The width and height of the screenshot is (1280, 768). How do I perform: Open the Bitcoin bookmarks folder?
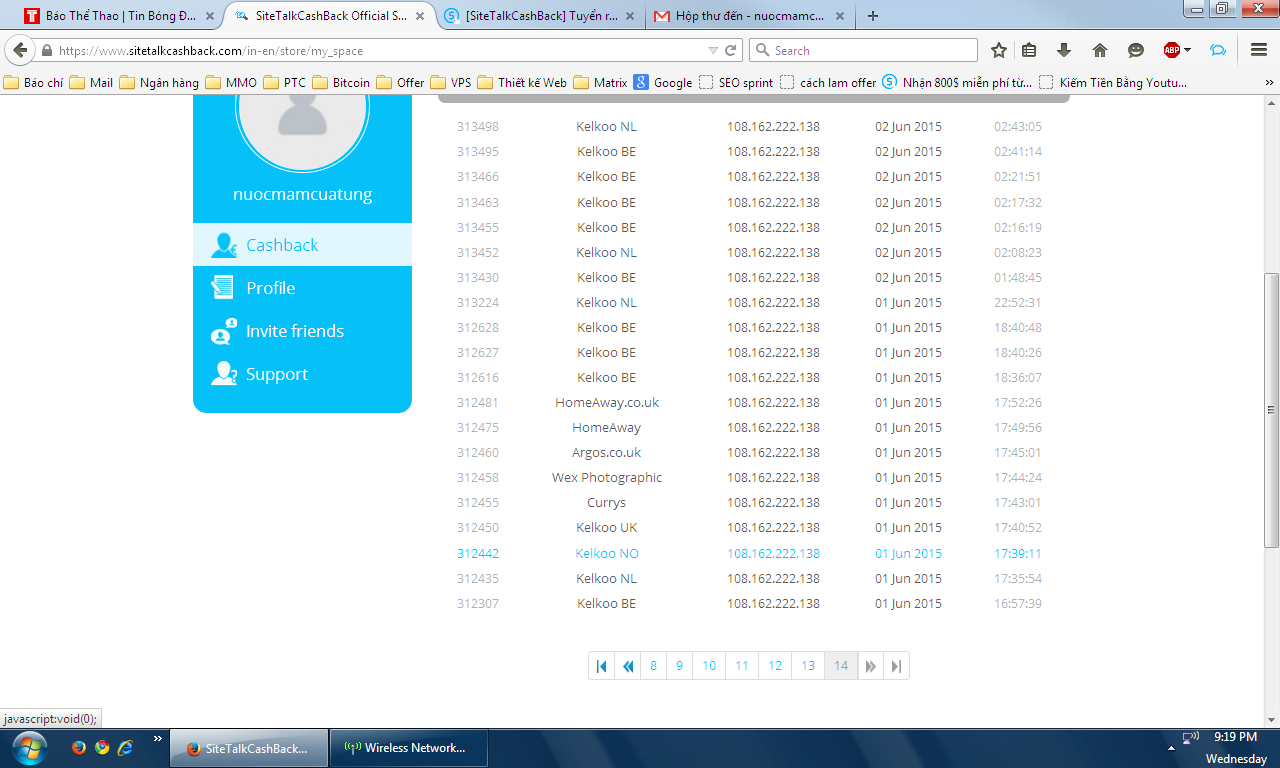pos(341,83)
